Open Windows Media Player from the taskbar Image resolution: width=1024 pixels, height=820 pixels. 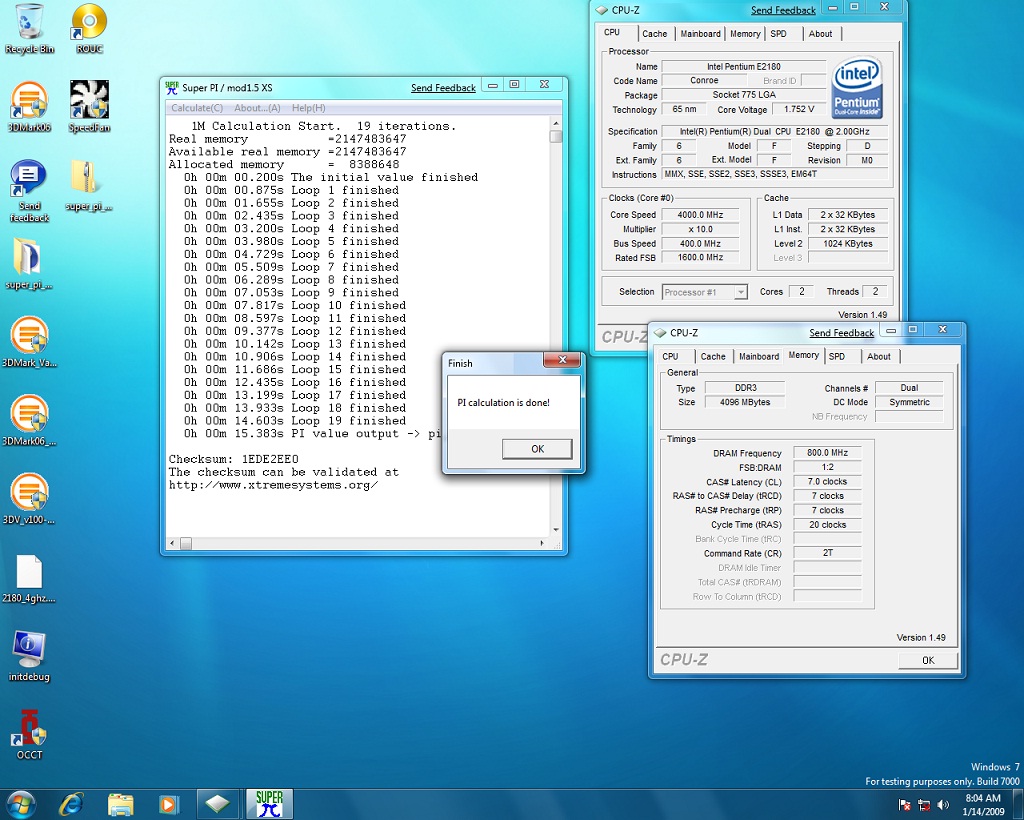point(168,804)
